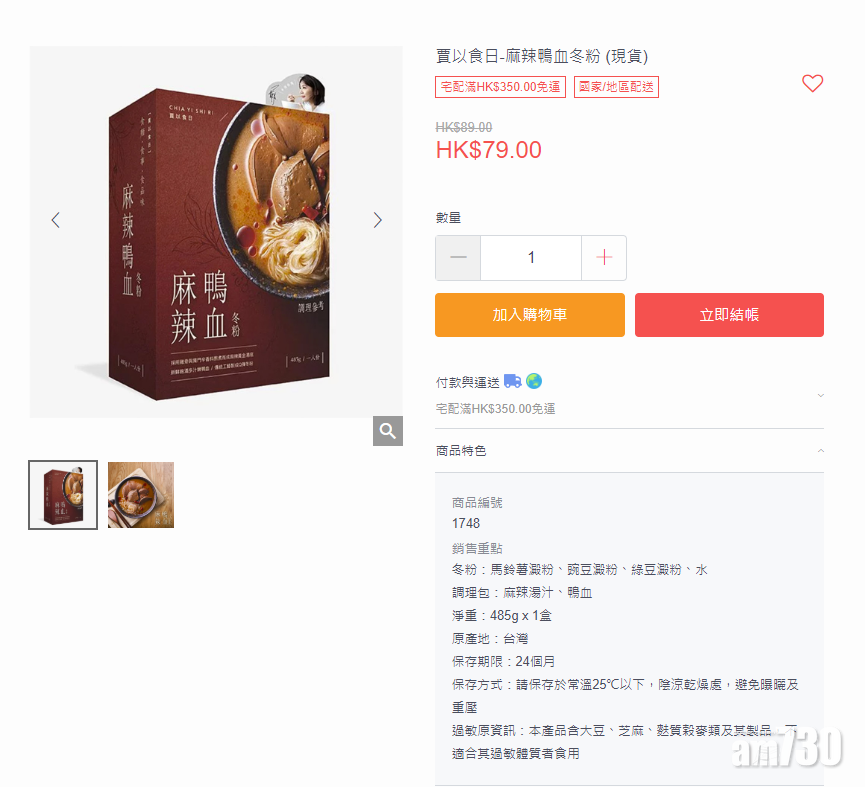Viewport: 865px width, 787px height.
Task: Increase quantity with plus button
Action: tap(604, 258)
